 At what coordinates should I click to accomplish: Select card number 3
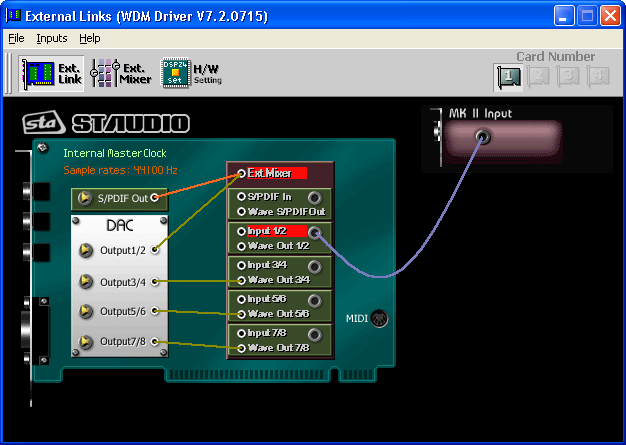coord(568,76)
